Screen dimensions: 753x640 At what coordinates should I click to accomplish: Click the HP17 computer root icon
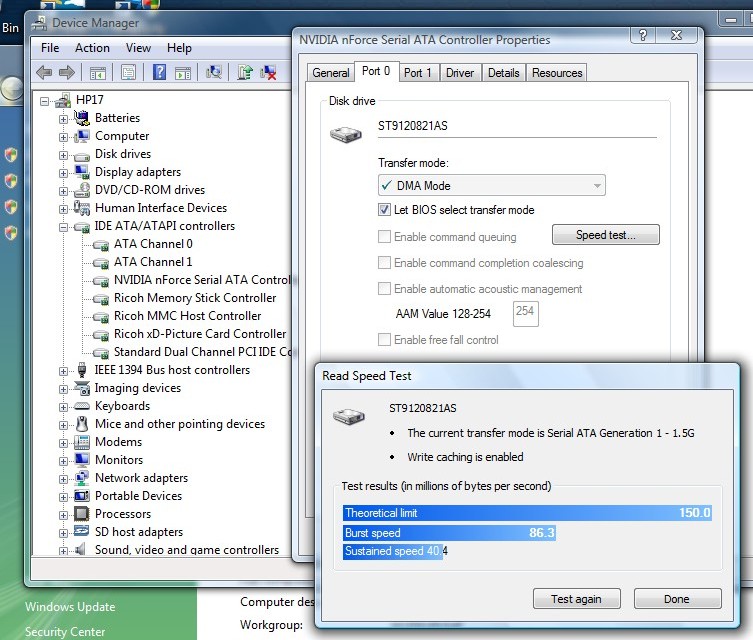(x=63, y=100)
